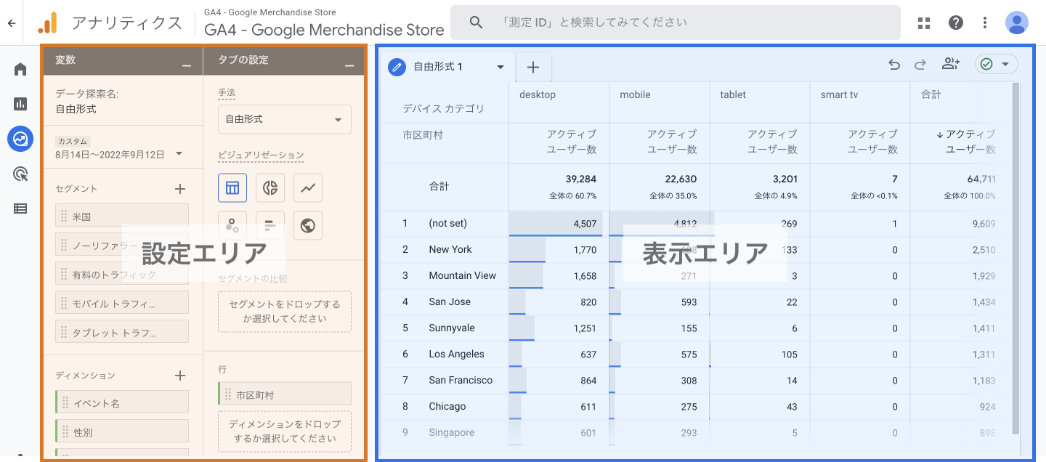Click the tablet column header
The image size is (1046, 462).
point(733,95)
